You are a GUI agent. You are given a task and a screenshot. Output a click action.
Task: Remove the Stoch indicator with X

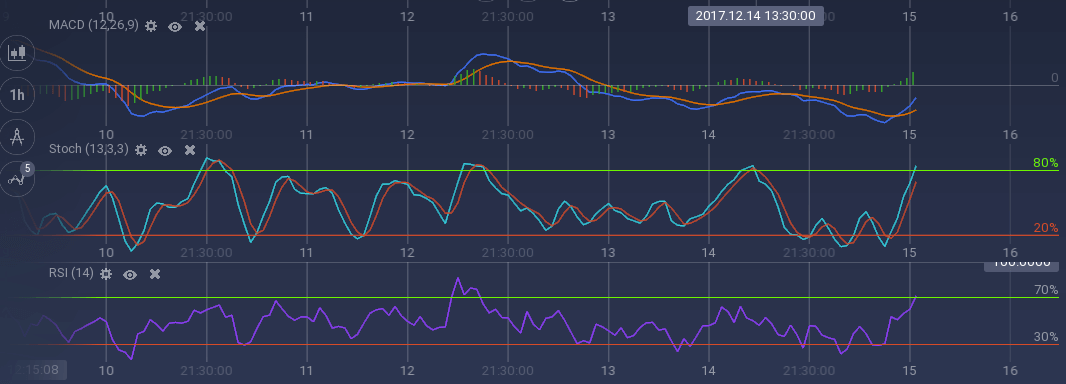[190, 150]
